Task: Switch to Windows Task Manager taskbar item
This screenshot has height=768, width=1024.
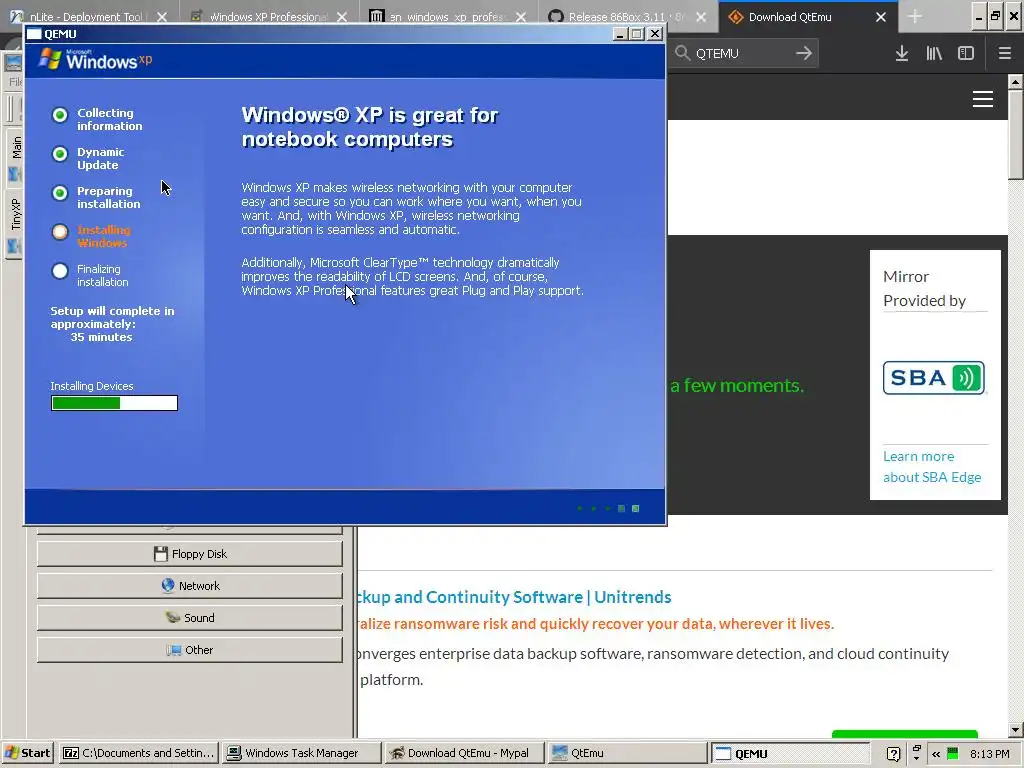Action: pos(301,753)
